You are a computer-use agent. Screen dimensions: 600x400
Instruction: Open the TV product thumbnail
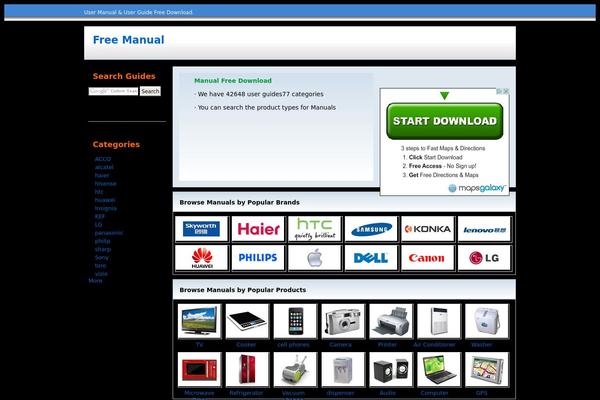point(199,321)
